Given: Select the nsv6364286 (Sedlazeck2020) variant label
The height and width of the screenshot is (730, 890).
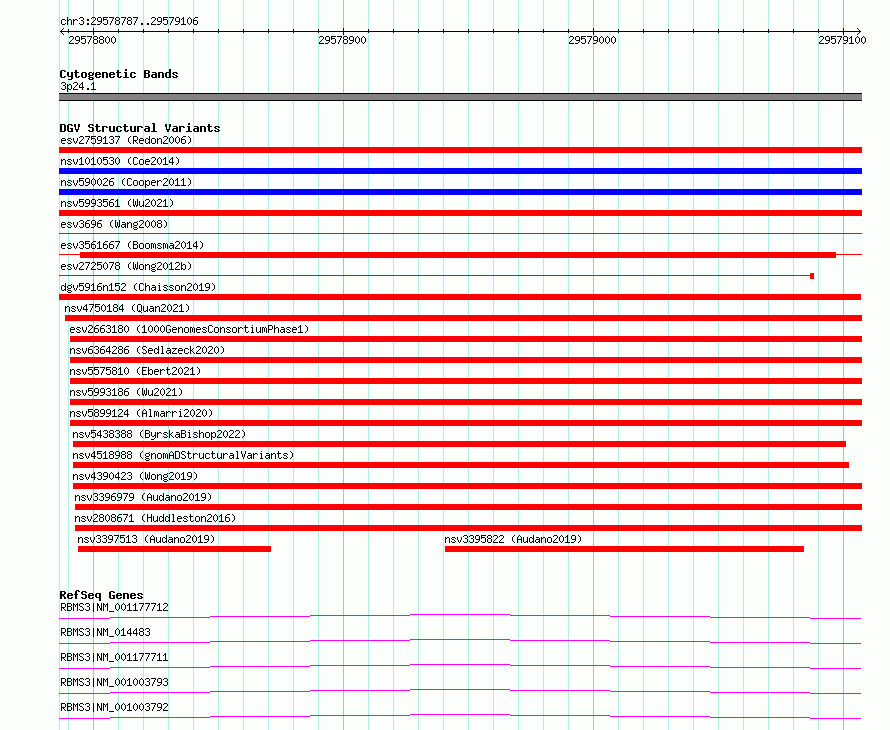Looking at the screenshot, I should tap(147, 350).
